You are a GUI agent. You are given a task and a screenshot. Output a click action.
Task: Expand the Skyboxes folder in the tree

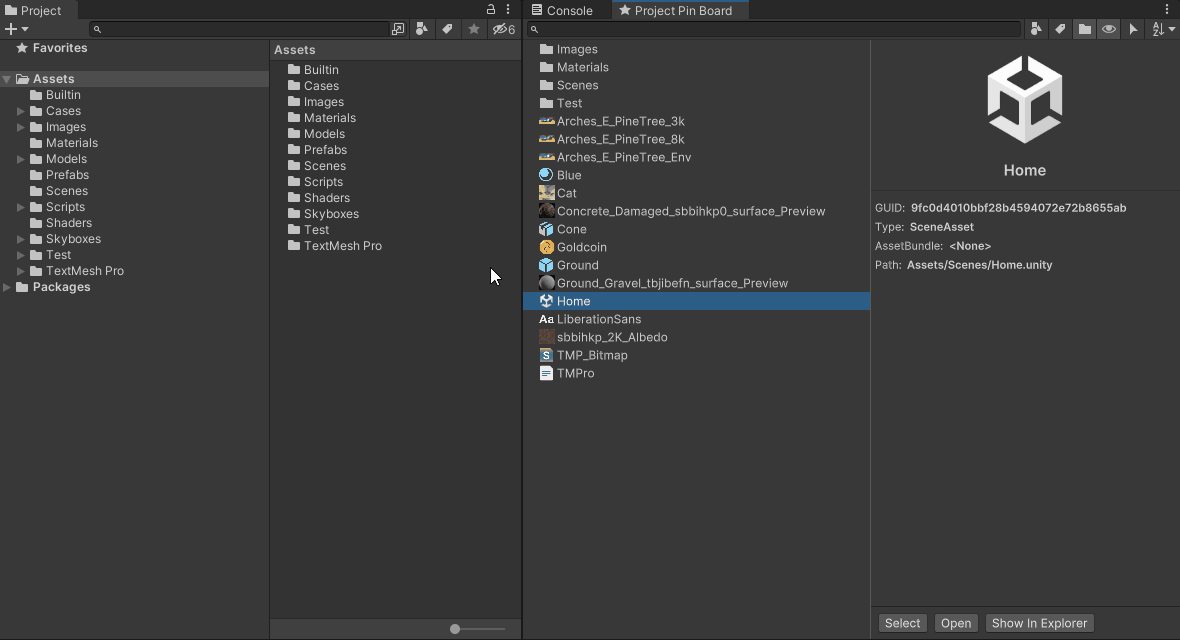(21, 239)
